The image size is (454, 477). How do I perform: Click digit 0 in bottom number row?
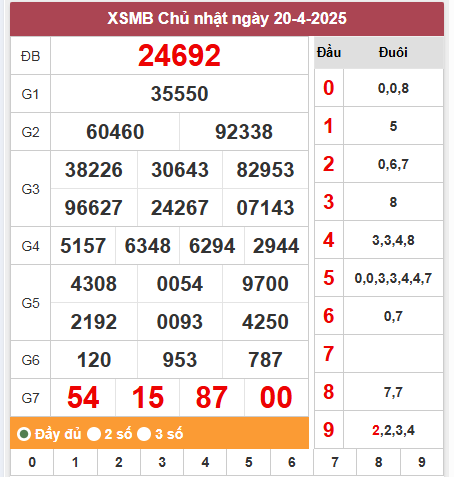[32, 462]
